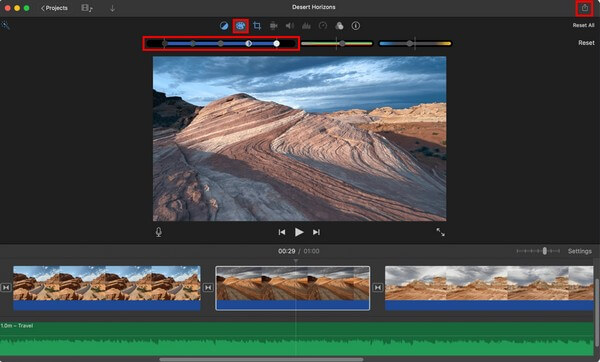This screenshot has height=362, width=600.
Task: Adjust the Saturation slider handle
Action: click(342, 44)
